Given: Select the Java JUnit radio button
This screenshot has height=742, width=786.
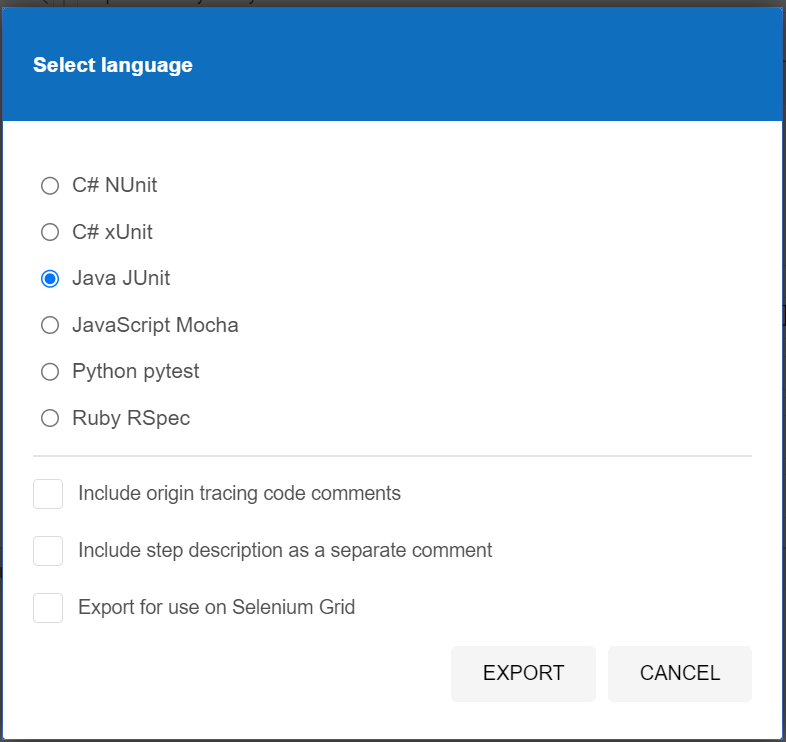Looking at the screenshot, I should pos(50,279).
